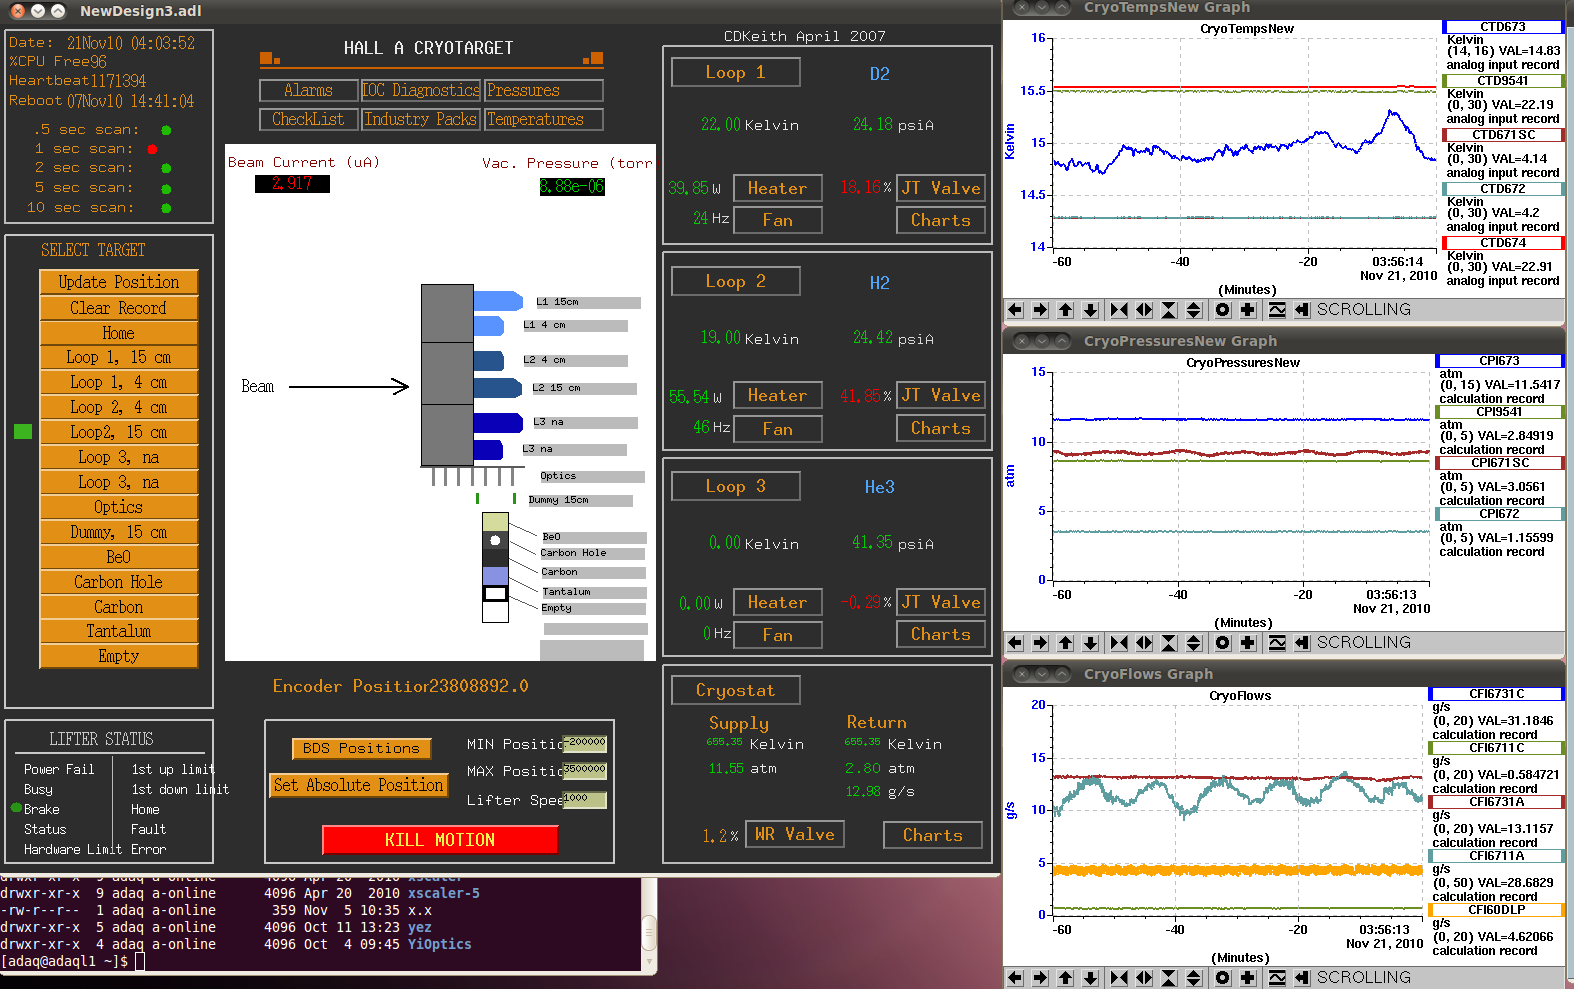The width and height of the screenshot is (1574, 989).
Task: Open the IOC Diagnostics menu
Action: click(x=421, y=91)
